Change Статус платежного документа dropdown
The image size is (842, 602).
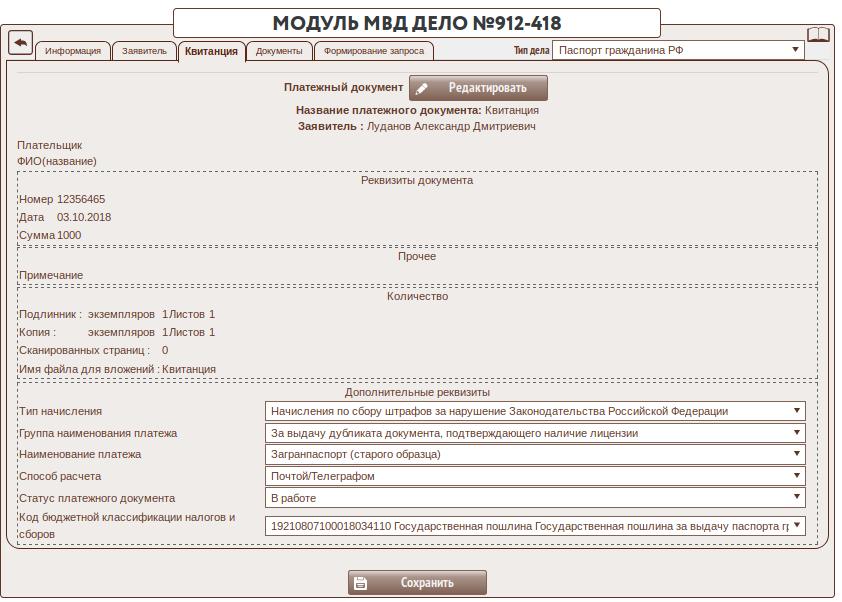coord(535,497)
